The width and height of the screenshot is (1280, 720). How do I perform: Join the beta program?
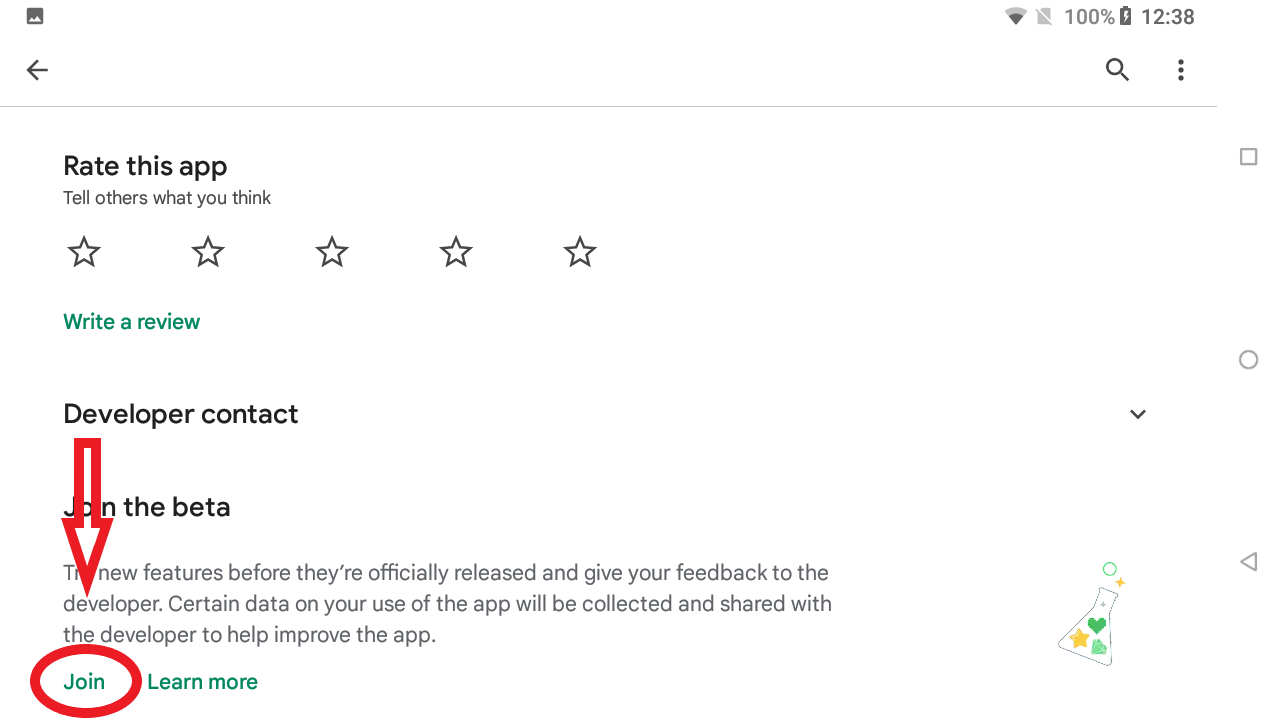[84, 682]
